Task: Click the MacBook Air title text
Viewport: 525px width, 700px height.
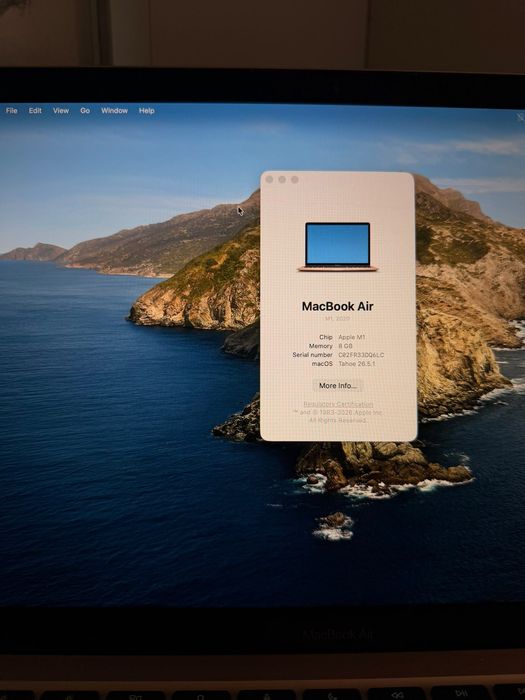Action: coord(338,306)
